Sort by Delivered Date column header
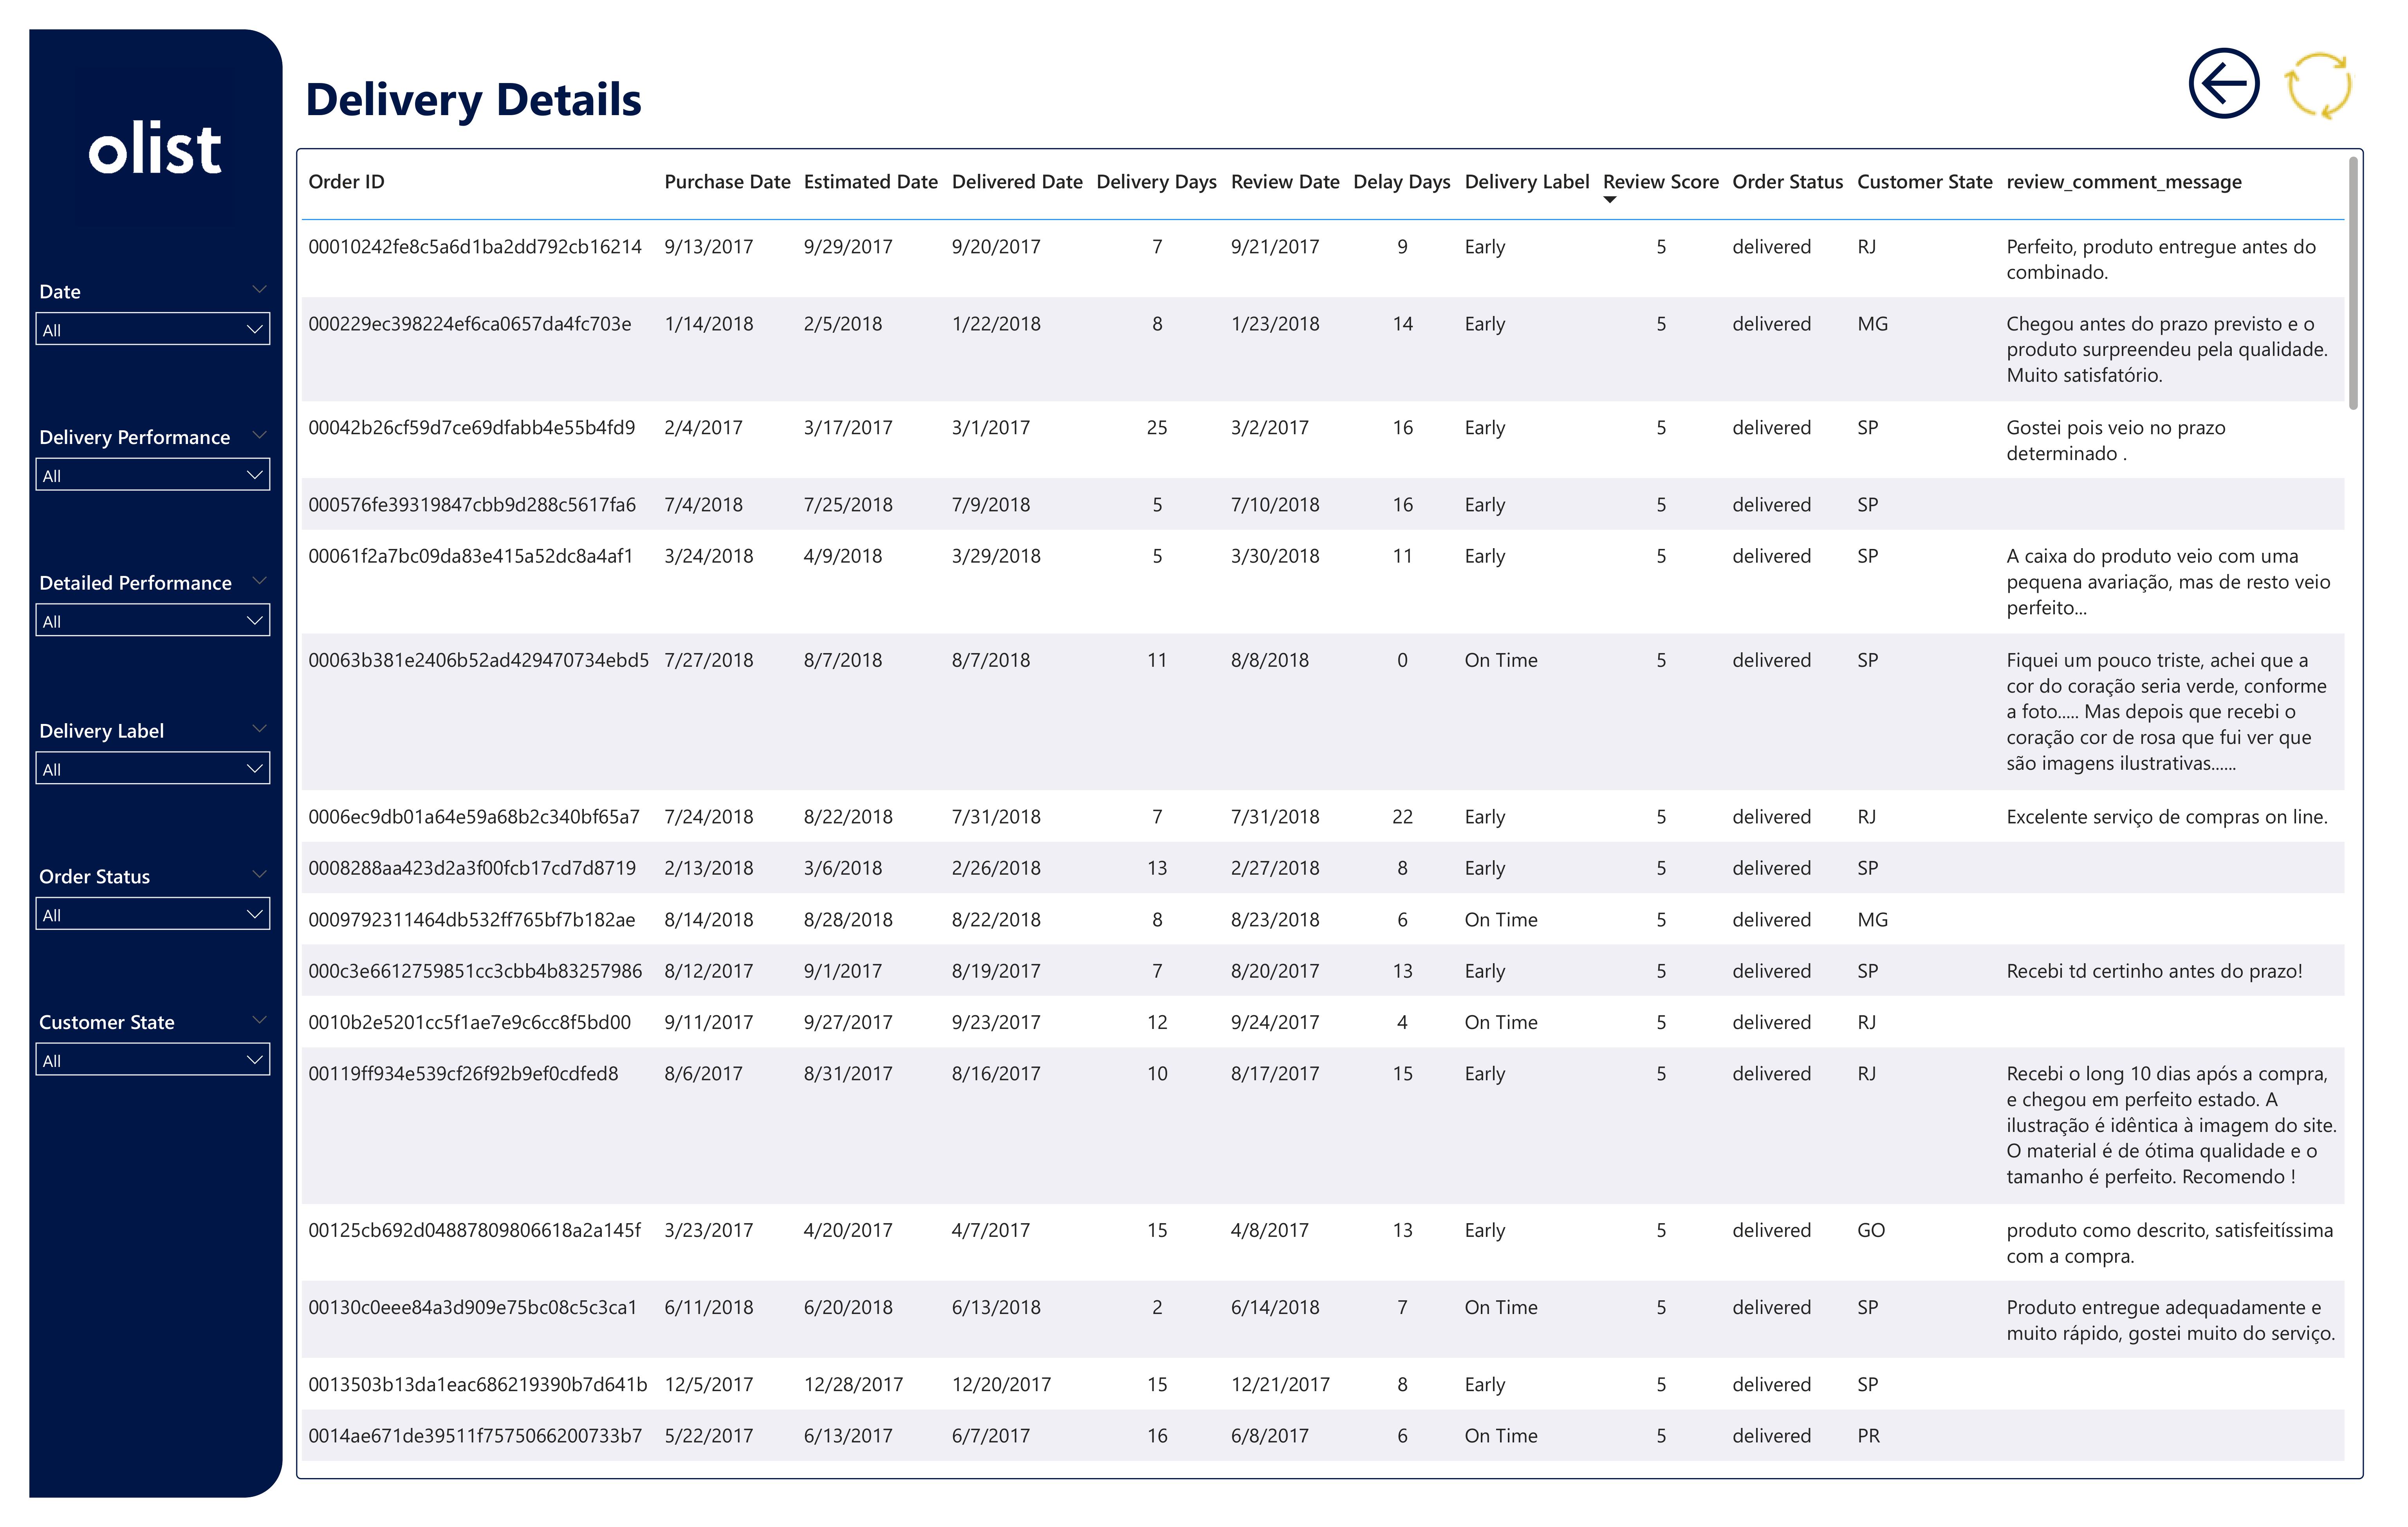The height and width of the screenshot is (1527, 2408). tap(1017, 182)
